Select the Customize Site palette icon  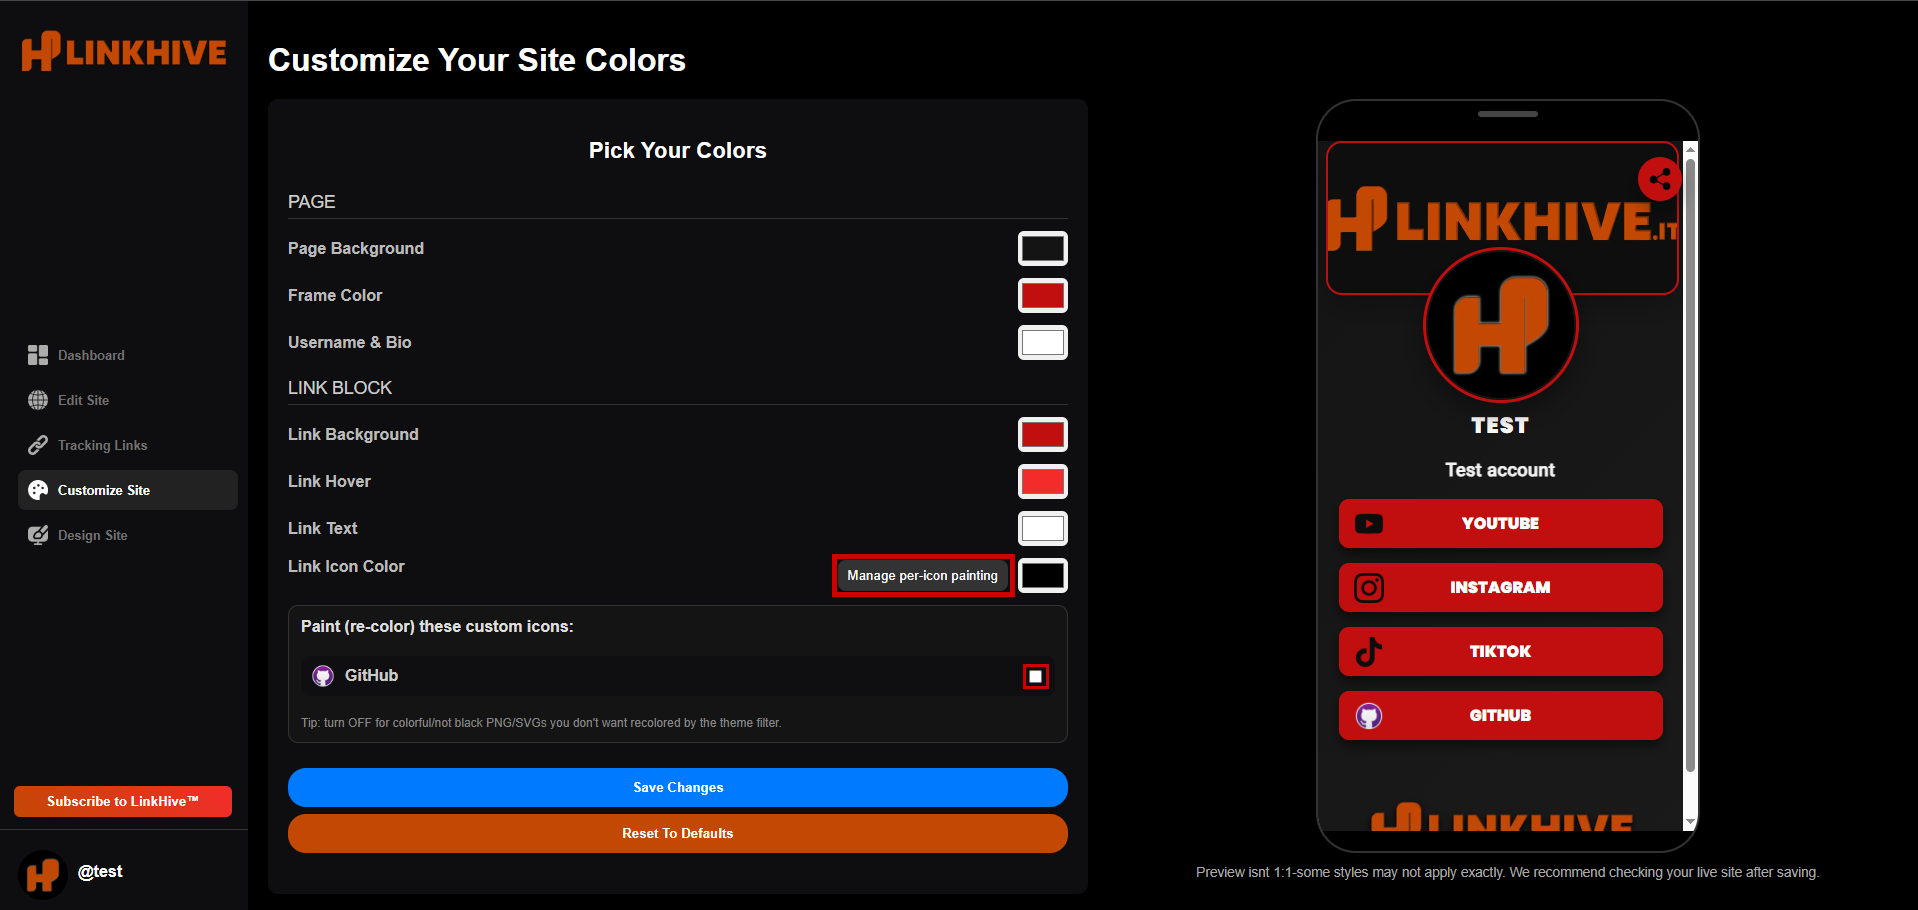[37, 490]
